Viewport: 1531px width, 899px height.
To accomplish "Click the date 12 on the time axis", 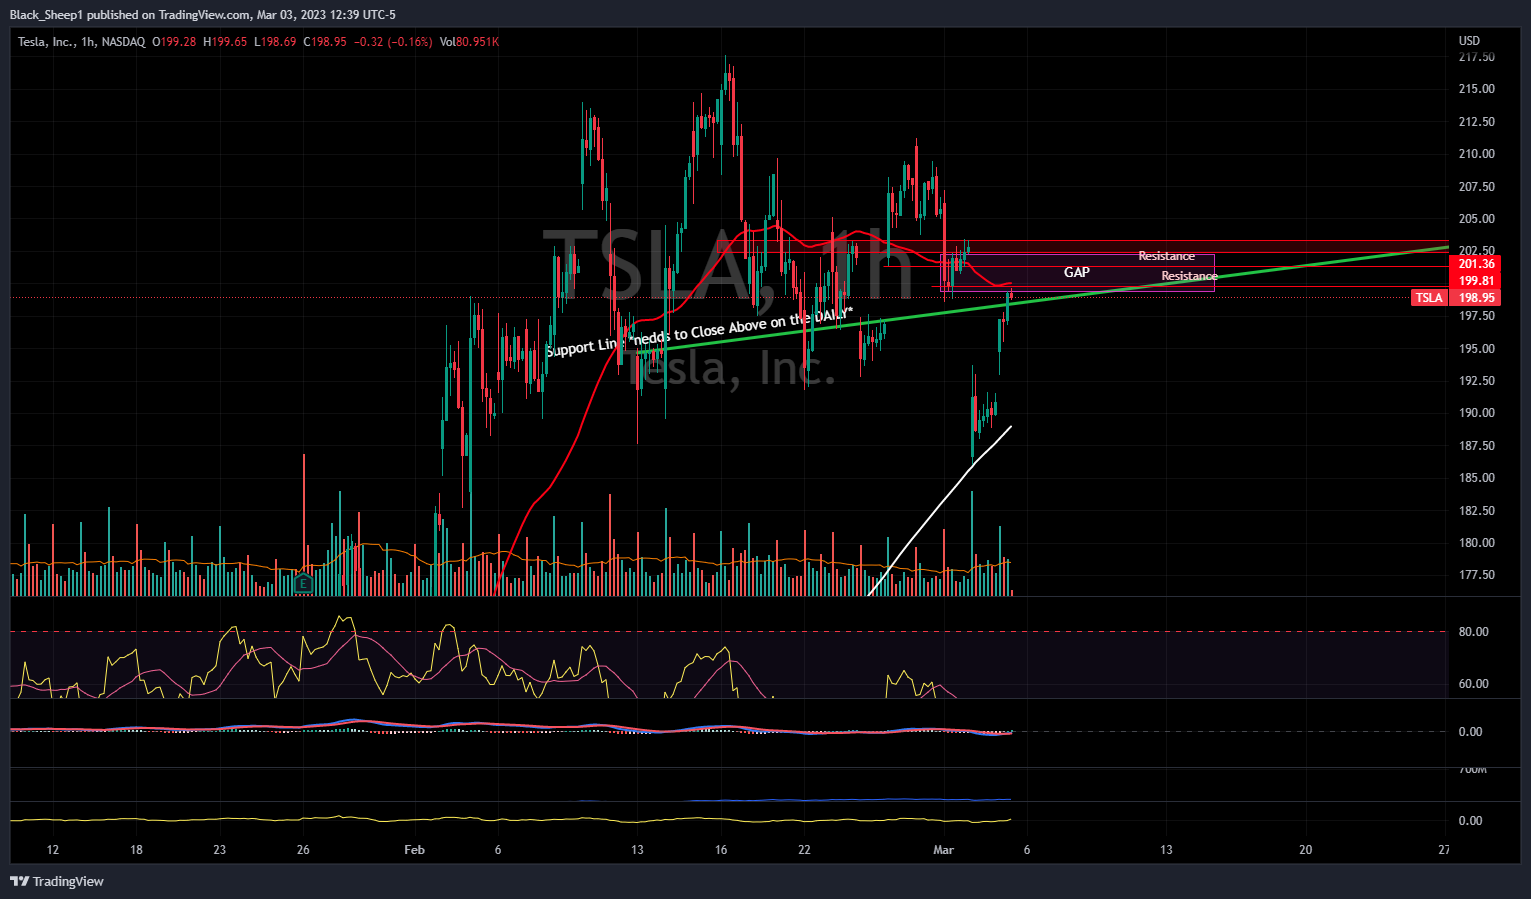I will coord(53,850).
